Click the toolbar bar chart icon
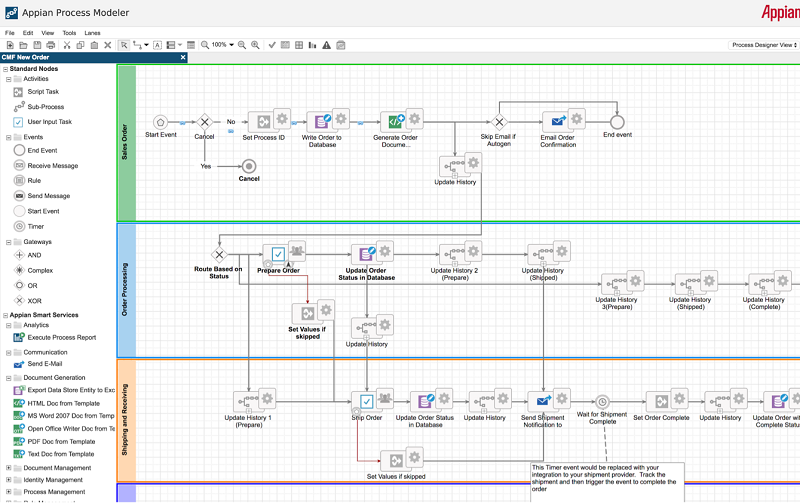 point(312,45)
